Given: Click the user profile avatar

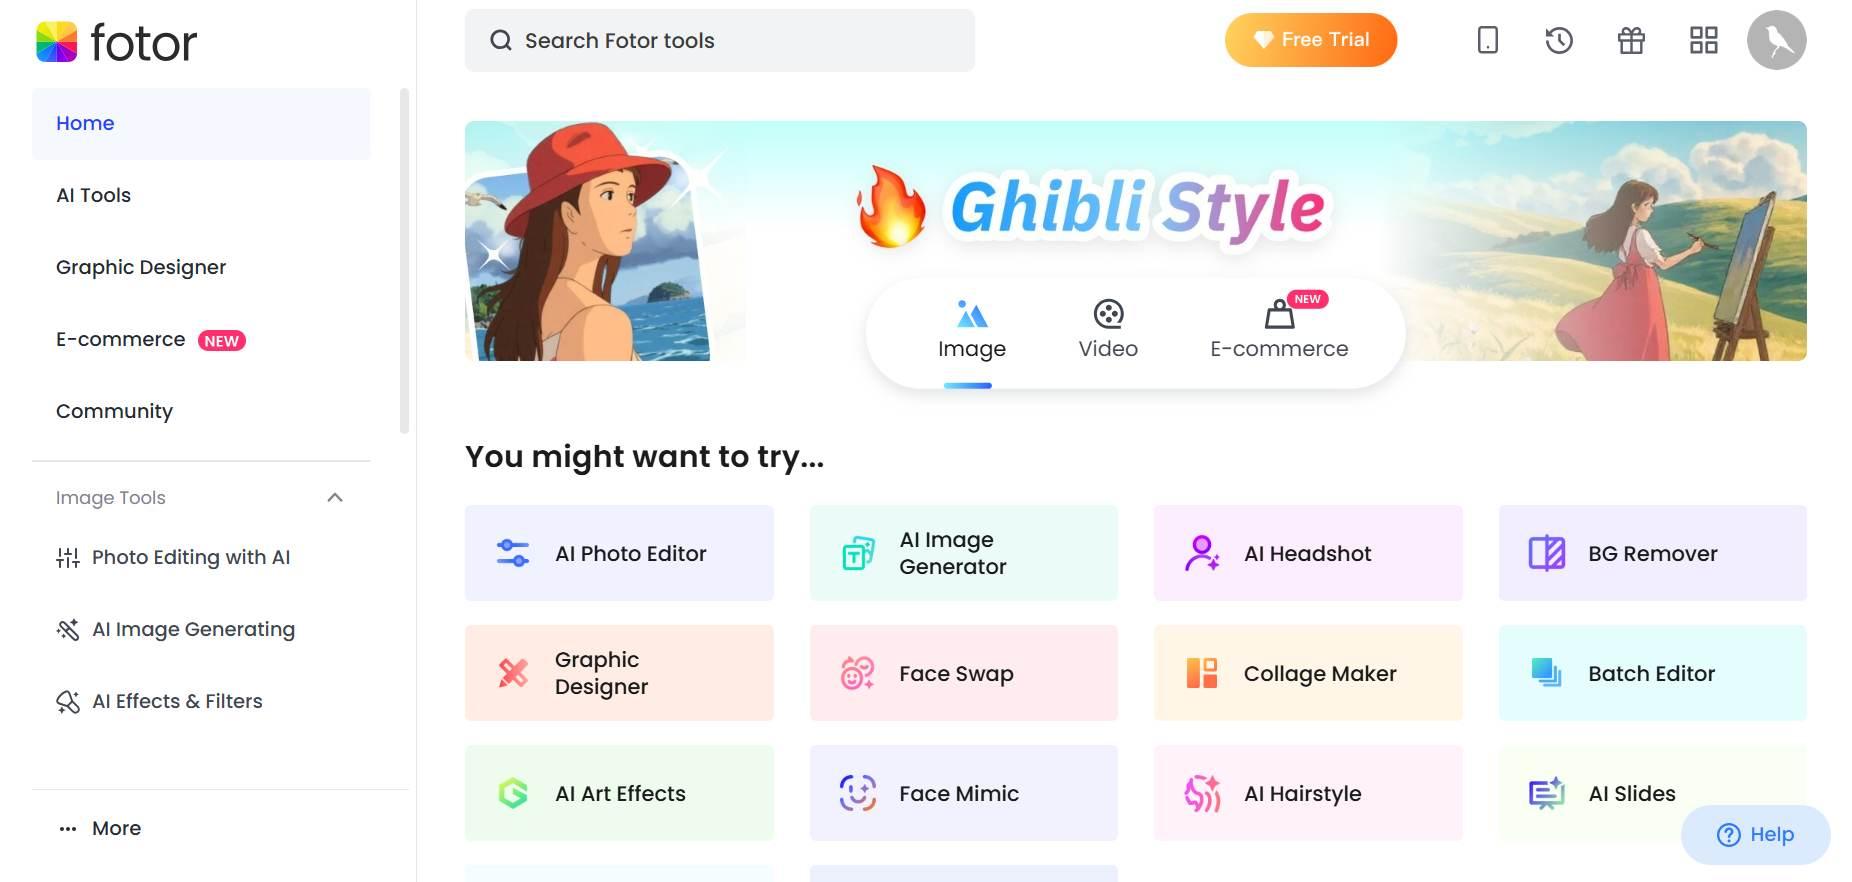Looking at the screenshot, I should [1776, 40].
